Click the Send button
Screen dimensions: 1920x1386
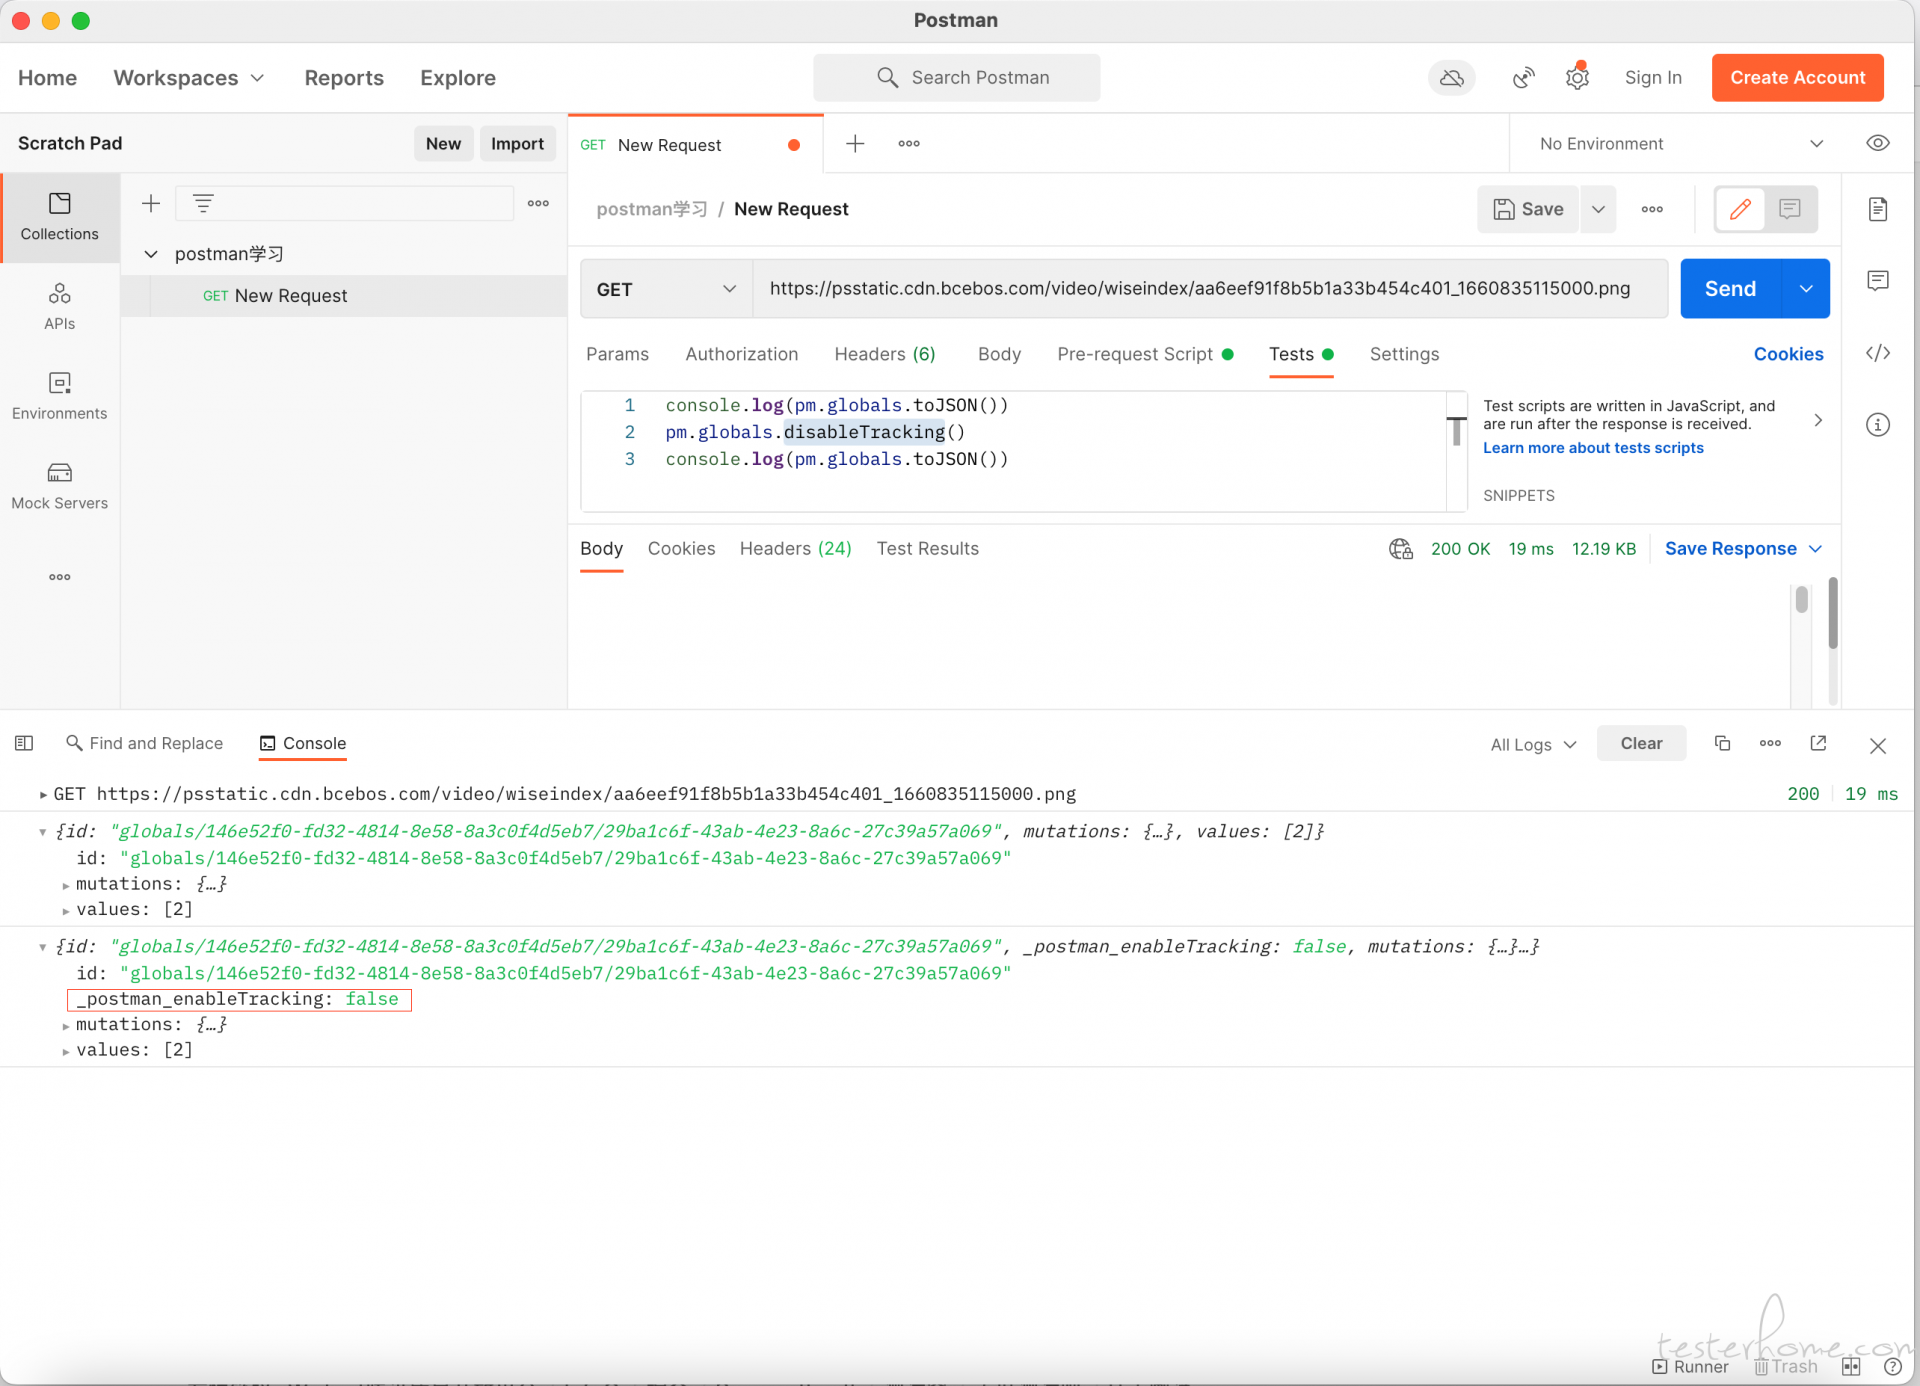[1730, 289]
